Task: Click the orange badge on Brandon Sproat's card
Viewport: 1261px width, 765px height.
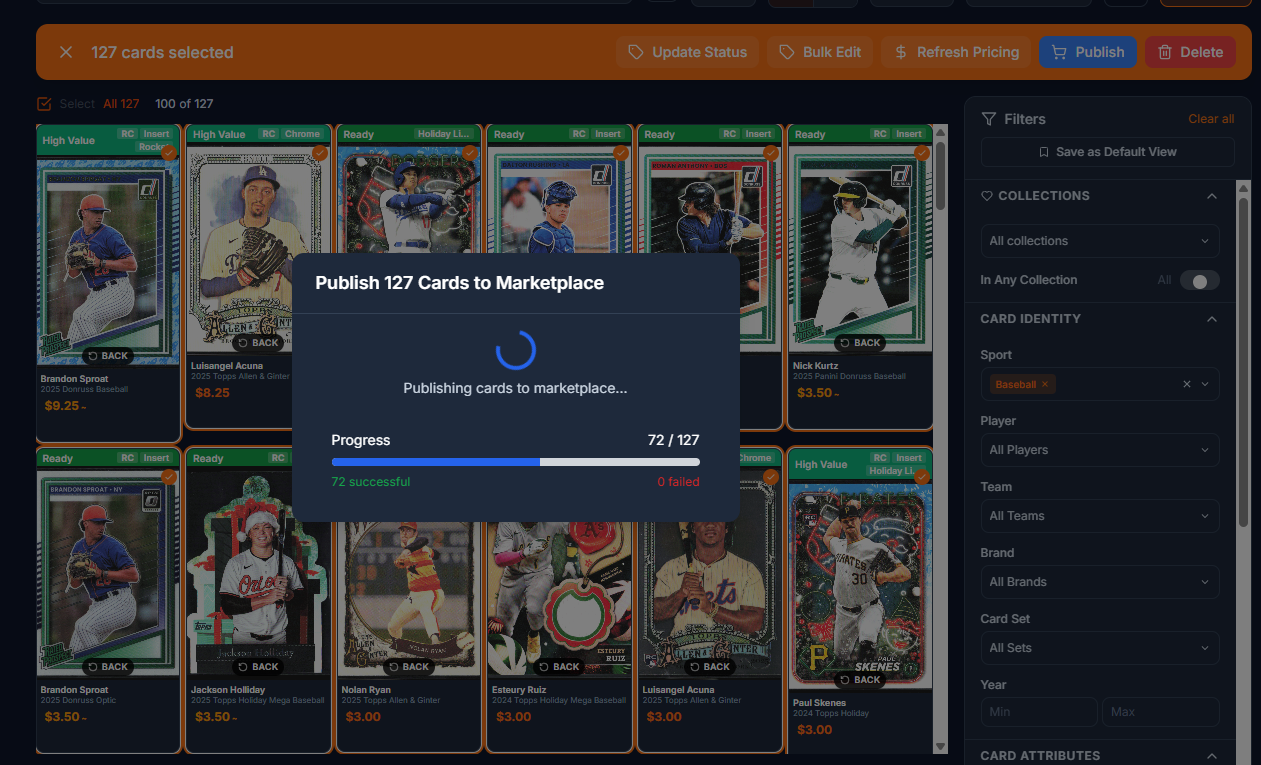Action: (x=169, y=152)
